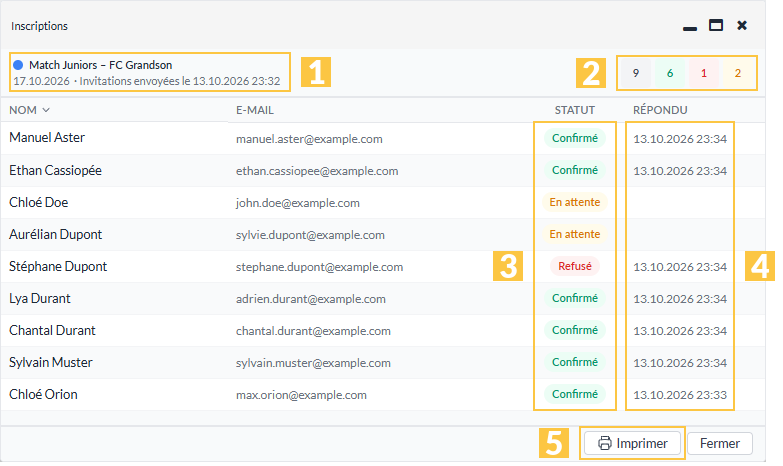Close dialog with the Fermer button

[720, 444]
